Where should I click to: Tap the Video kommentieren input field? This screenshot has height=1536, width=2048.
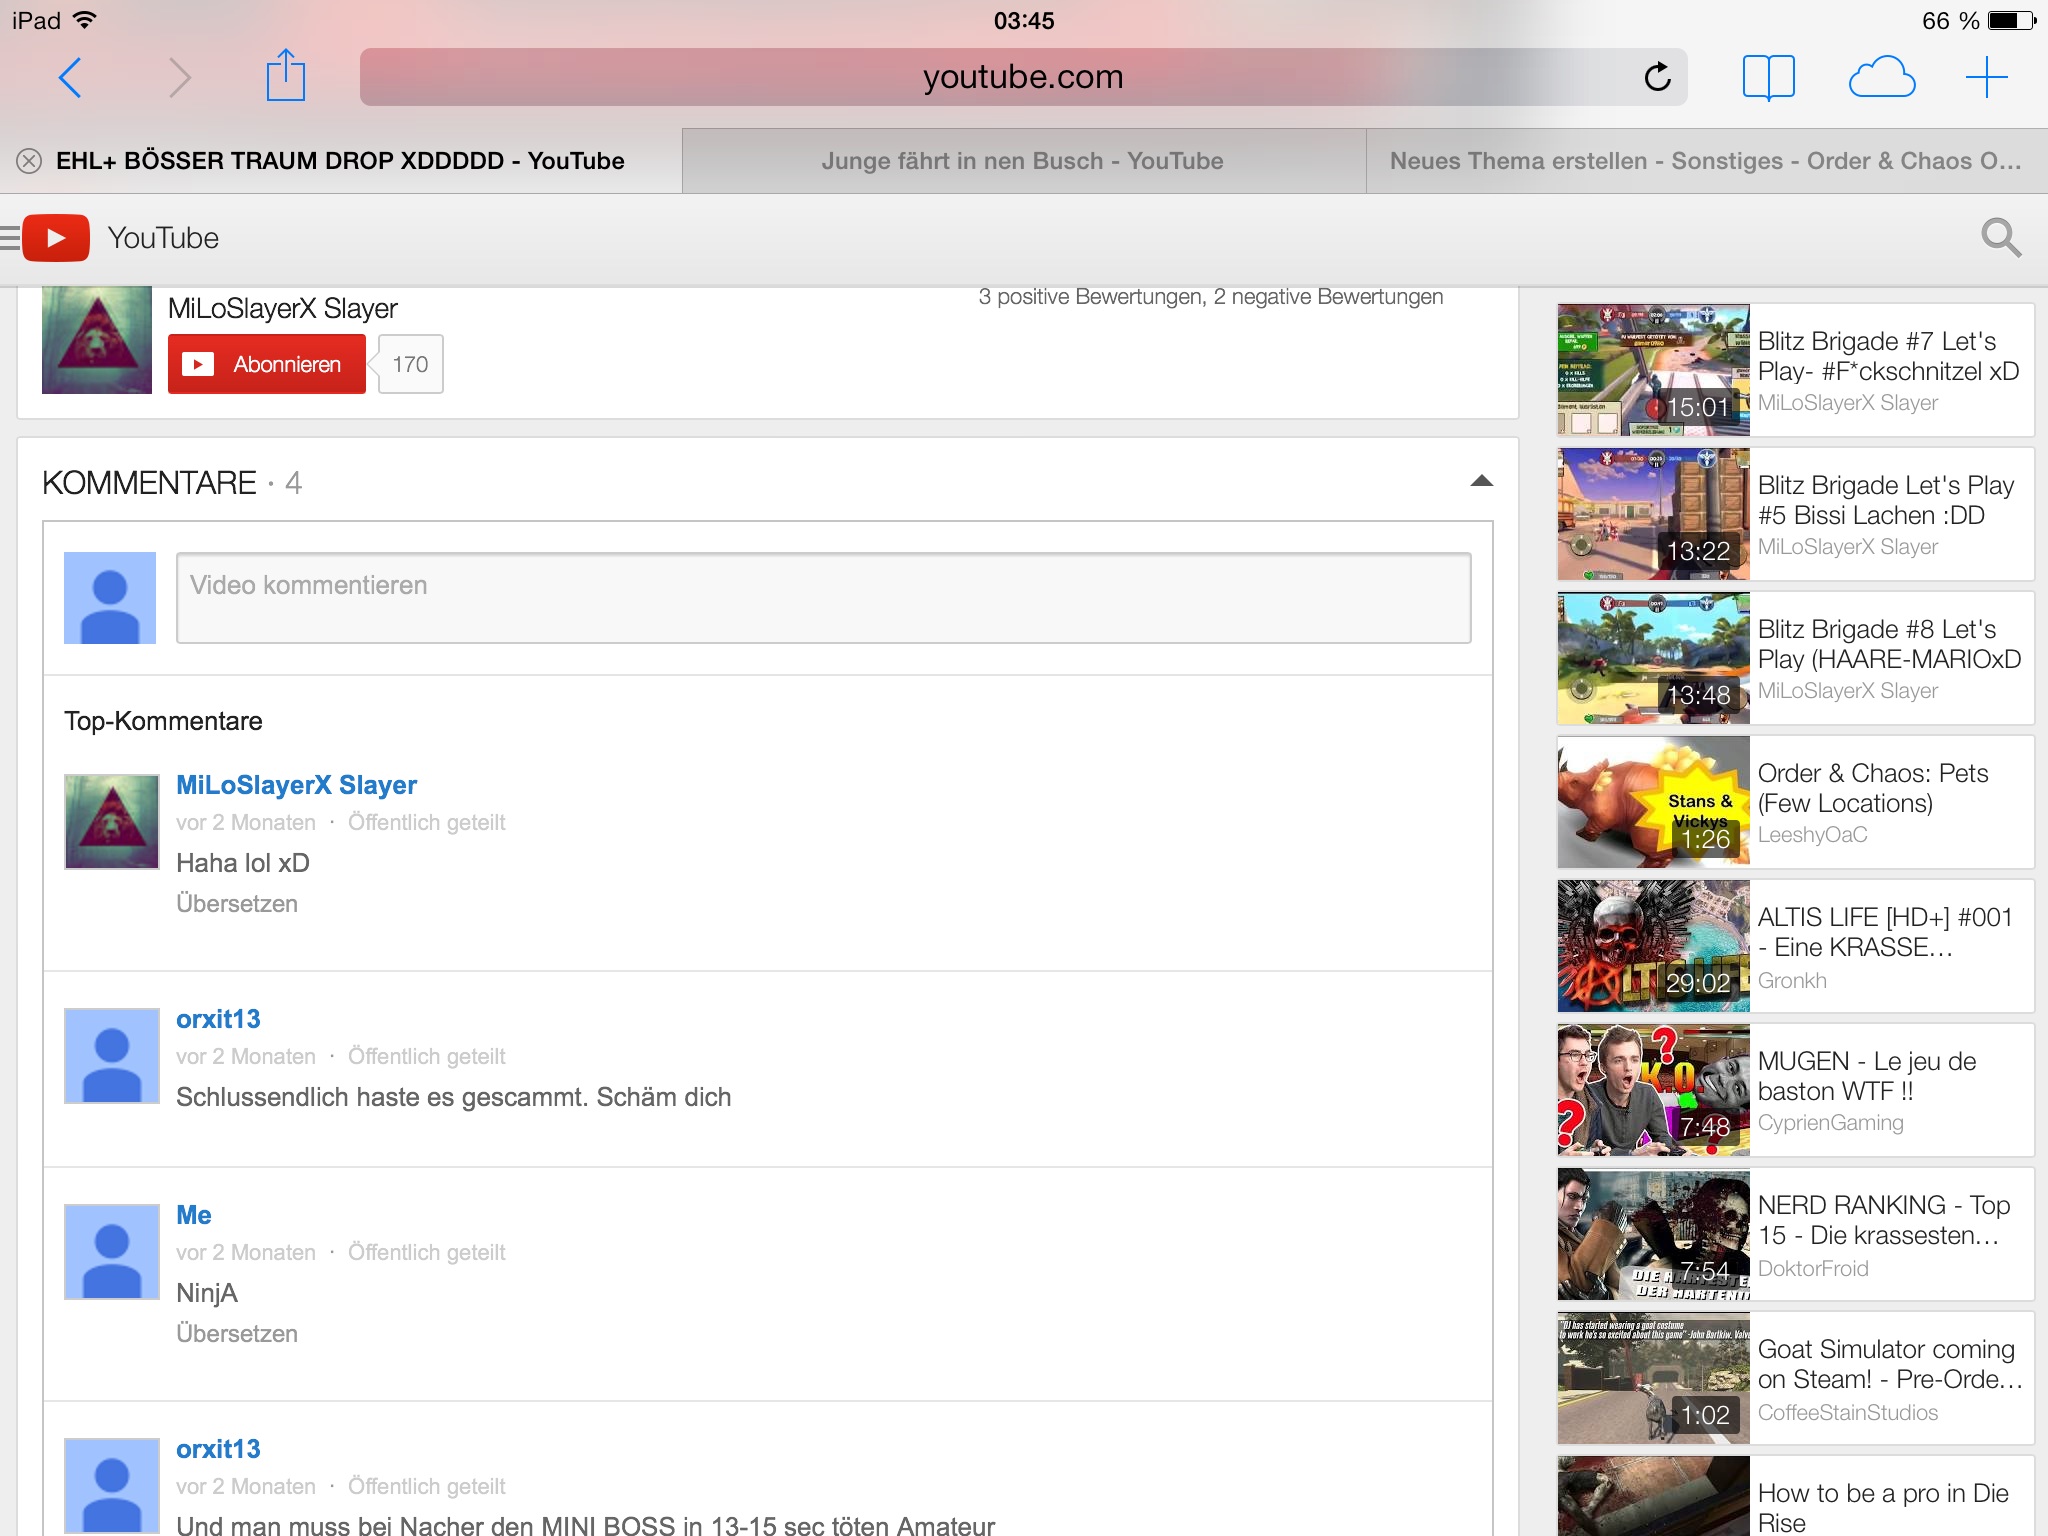(822, 597)
